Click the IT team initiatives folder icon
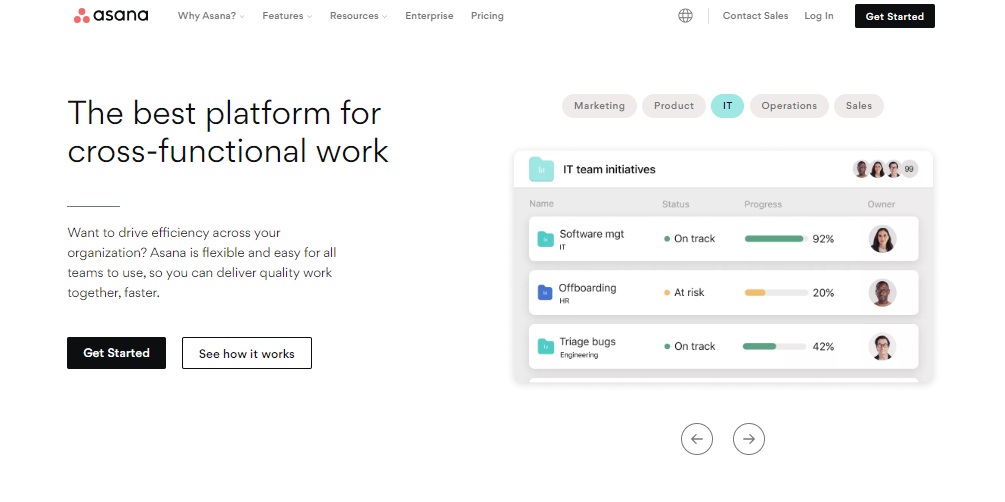1005x502 pixels. (x=542, y=169)
